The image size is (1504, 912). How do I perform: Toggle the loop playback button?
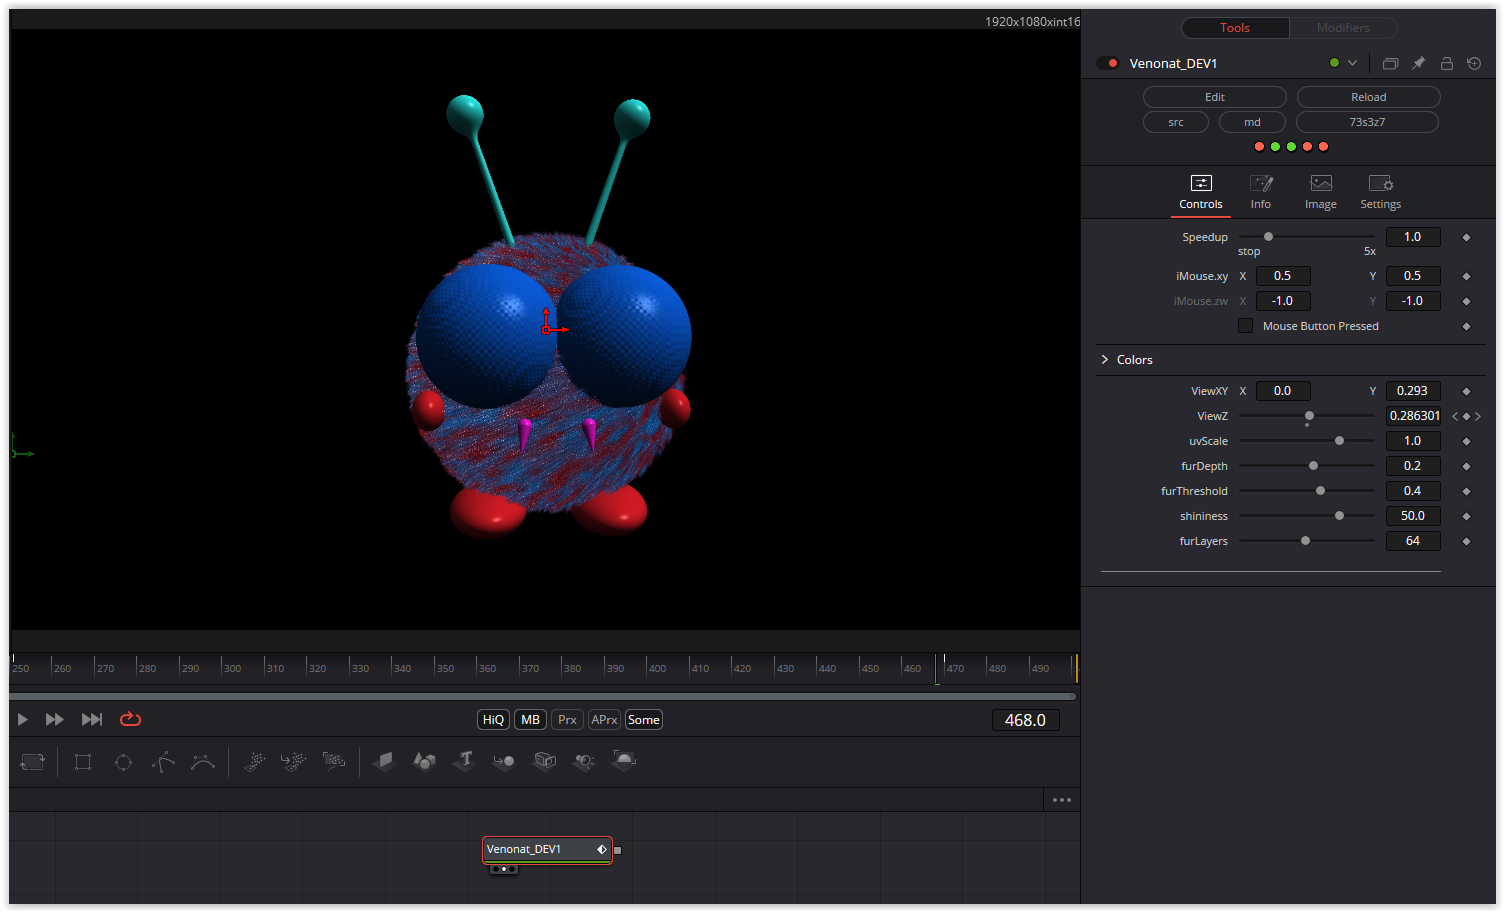tap(130, 719)
